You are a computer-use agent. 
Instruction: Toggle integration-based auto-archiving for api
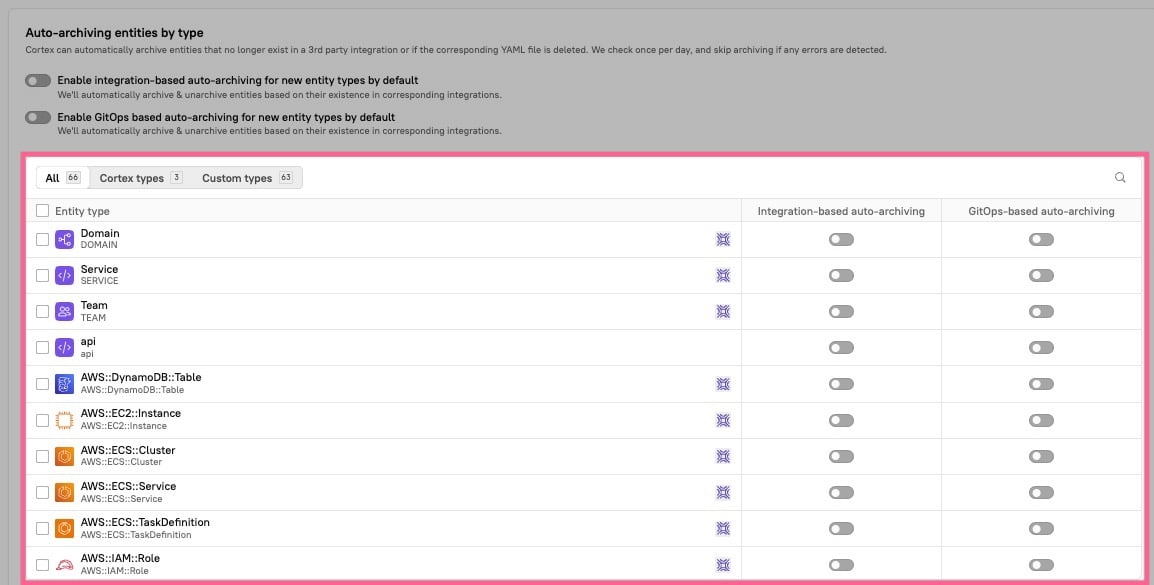point(841,347)
